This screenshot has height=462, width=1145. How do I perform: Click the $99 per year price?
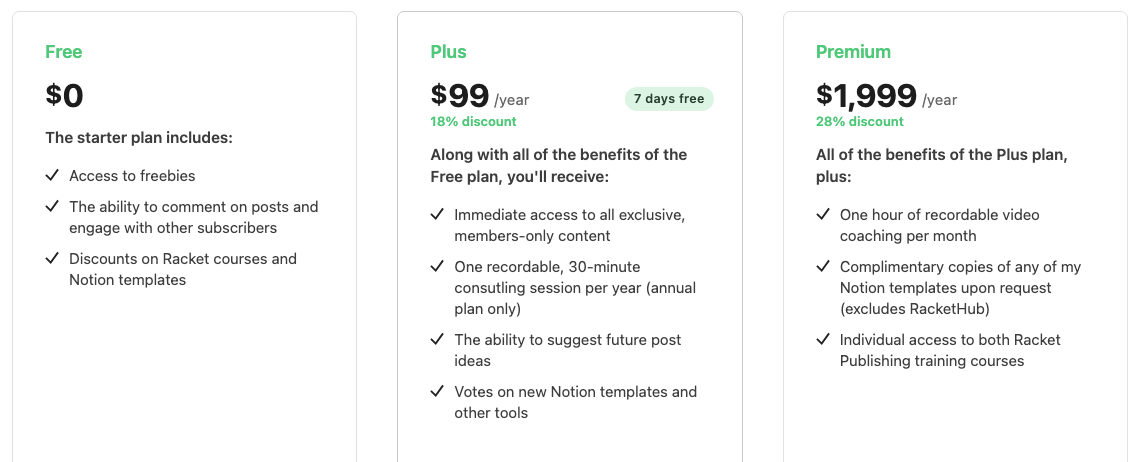coord(480,96)
